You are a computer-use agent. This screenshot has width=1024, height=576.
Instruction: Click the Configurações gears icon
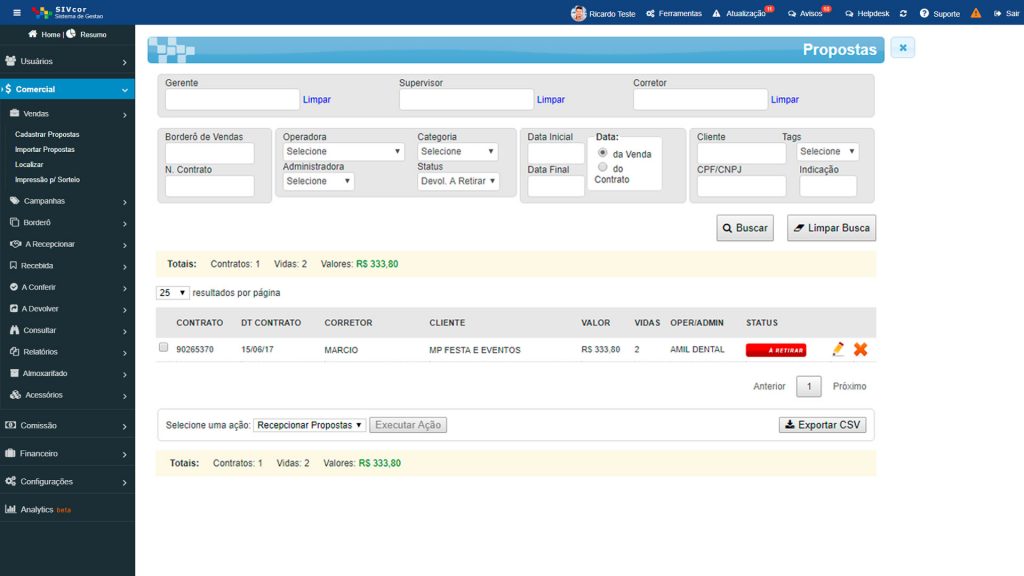point(10,481)
